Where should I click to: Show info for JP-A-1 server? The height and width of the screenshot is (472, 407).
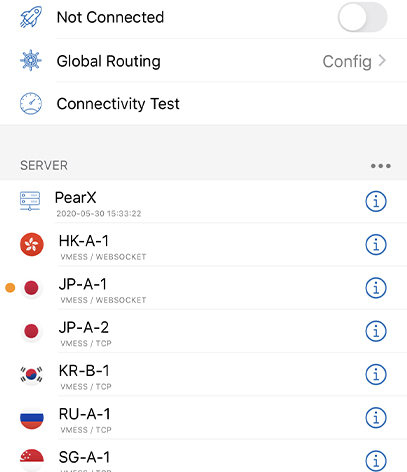point(376,288)
